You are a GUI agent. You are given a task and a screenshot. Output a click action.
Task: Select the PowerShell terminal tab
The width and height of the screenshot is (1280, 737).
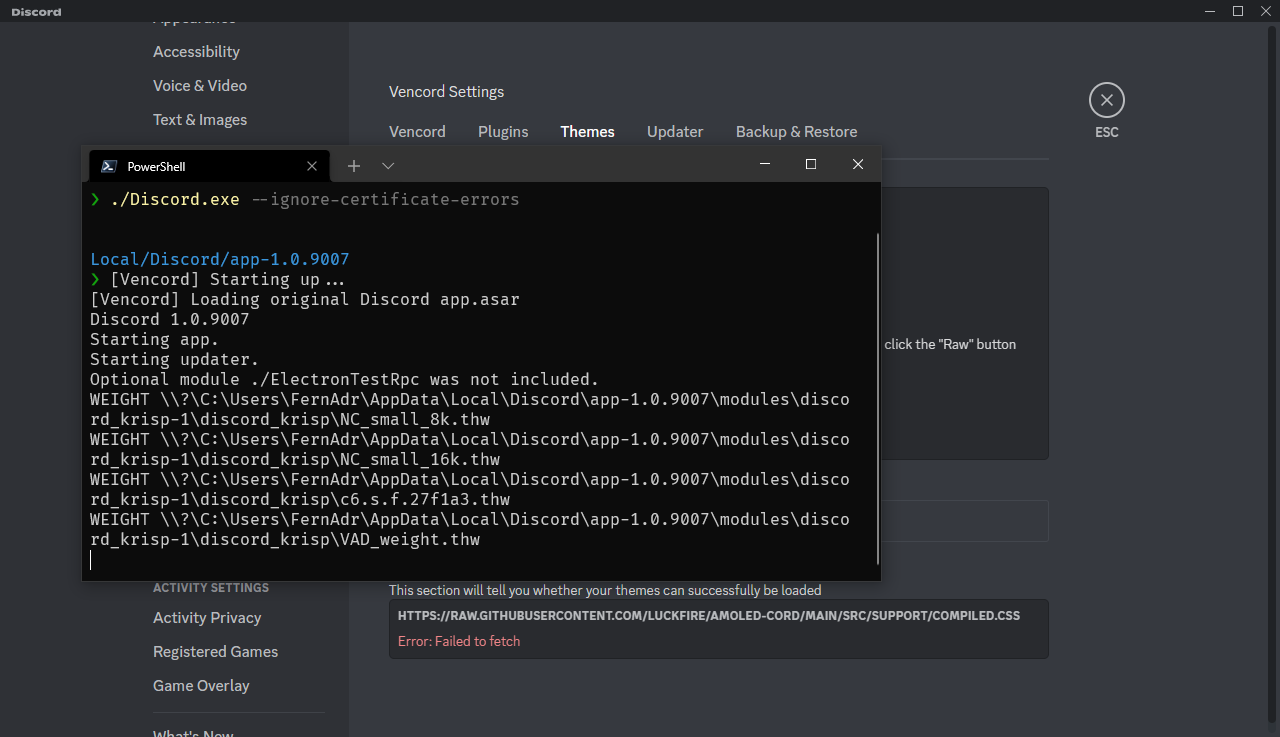(209, 166)
